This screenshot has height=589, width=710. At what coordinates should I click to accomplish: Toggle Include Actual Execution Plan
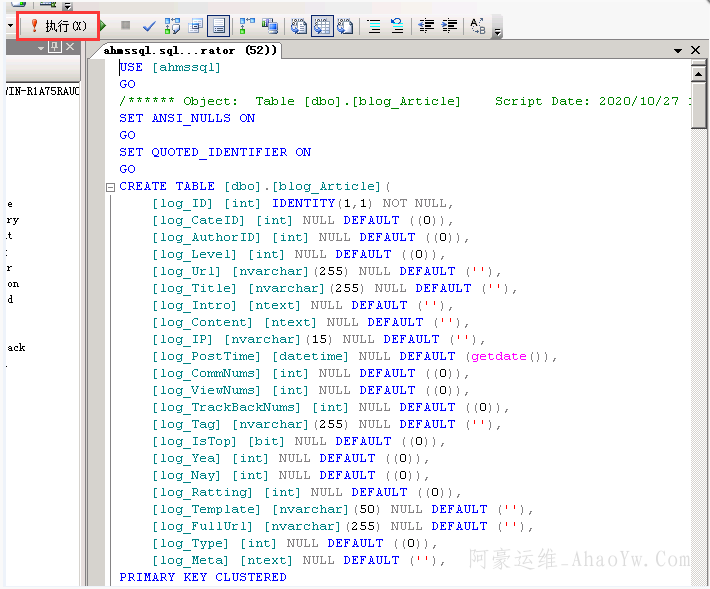pyautogui.click(x=246, y=25)
